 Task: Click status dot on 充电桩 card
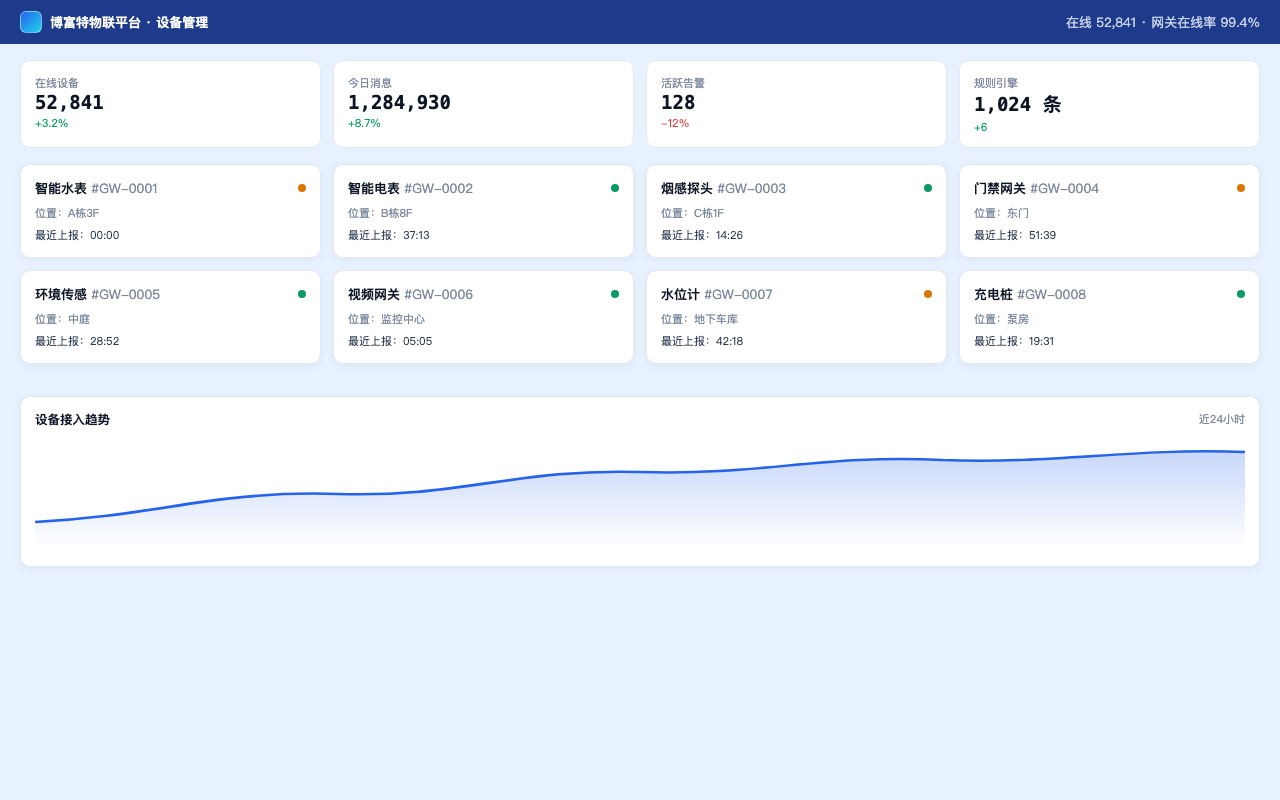point(1241,294)
